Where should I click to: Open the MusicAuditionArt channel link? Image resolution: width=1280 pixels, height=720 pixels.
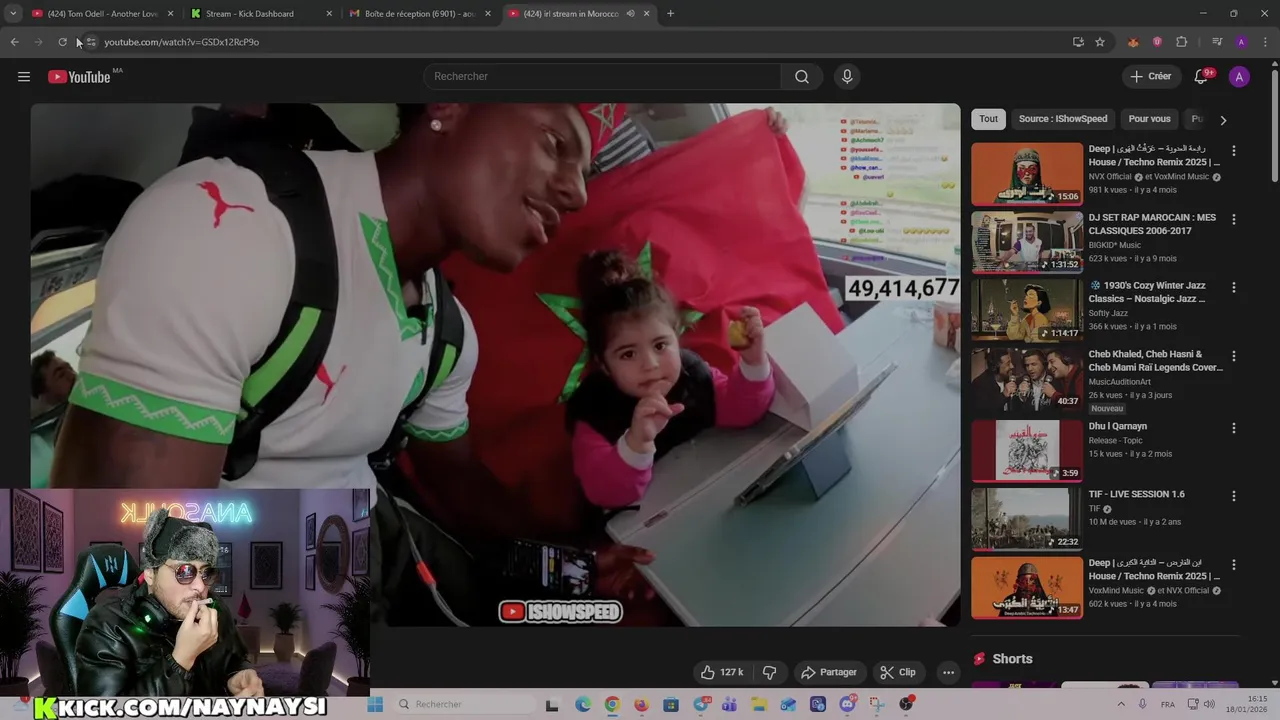tap(1119, 382)
